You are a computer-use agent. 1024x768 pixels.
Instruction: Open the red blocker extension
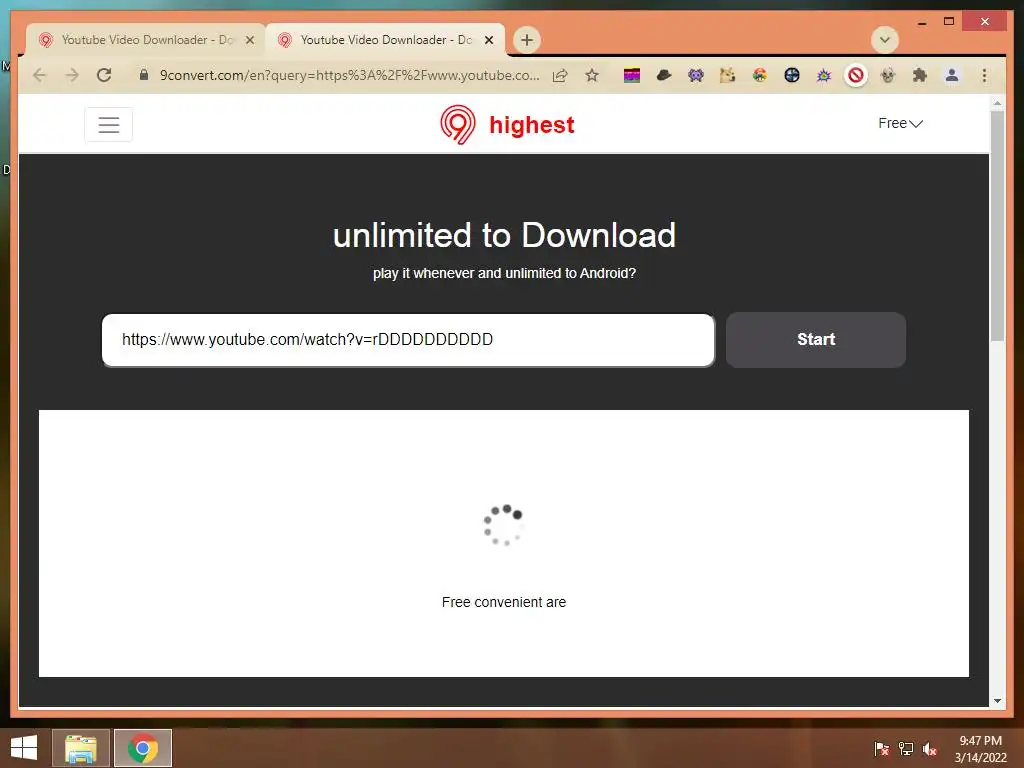click(x=856, y=76)
